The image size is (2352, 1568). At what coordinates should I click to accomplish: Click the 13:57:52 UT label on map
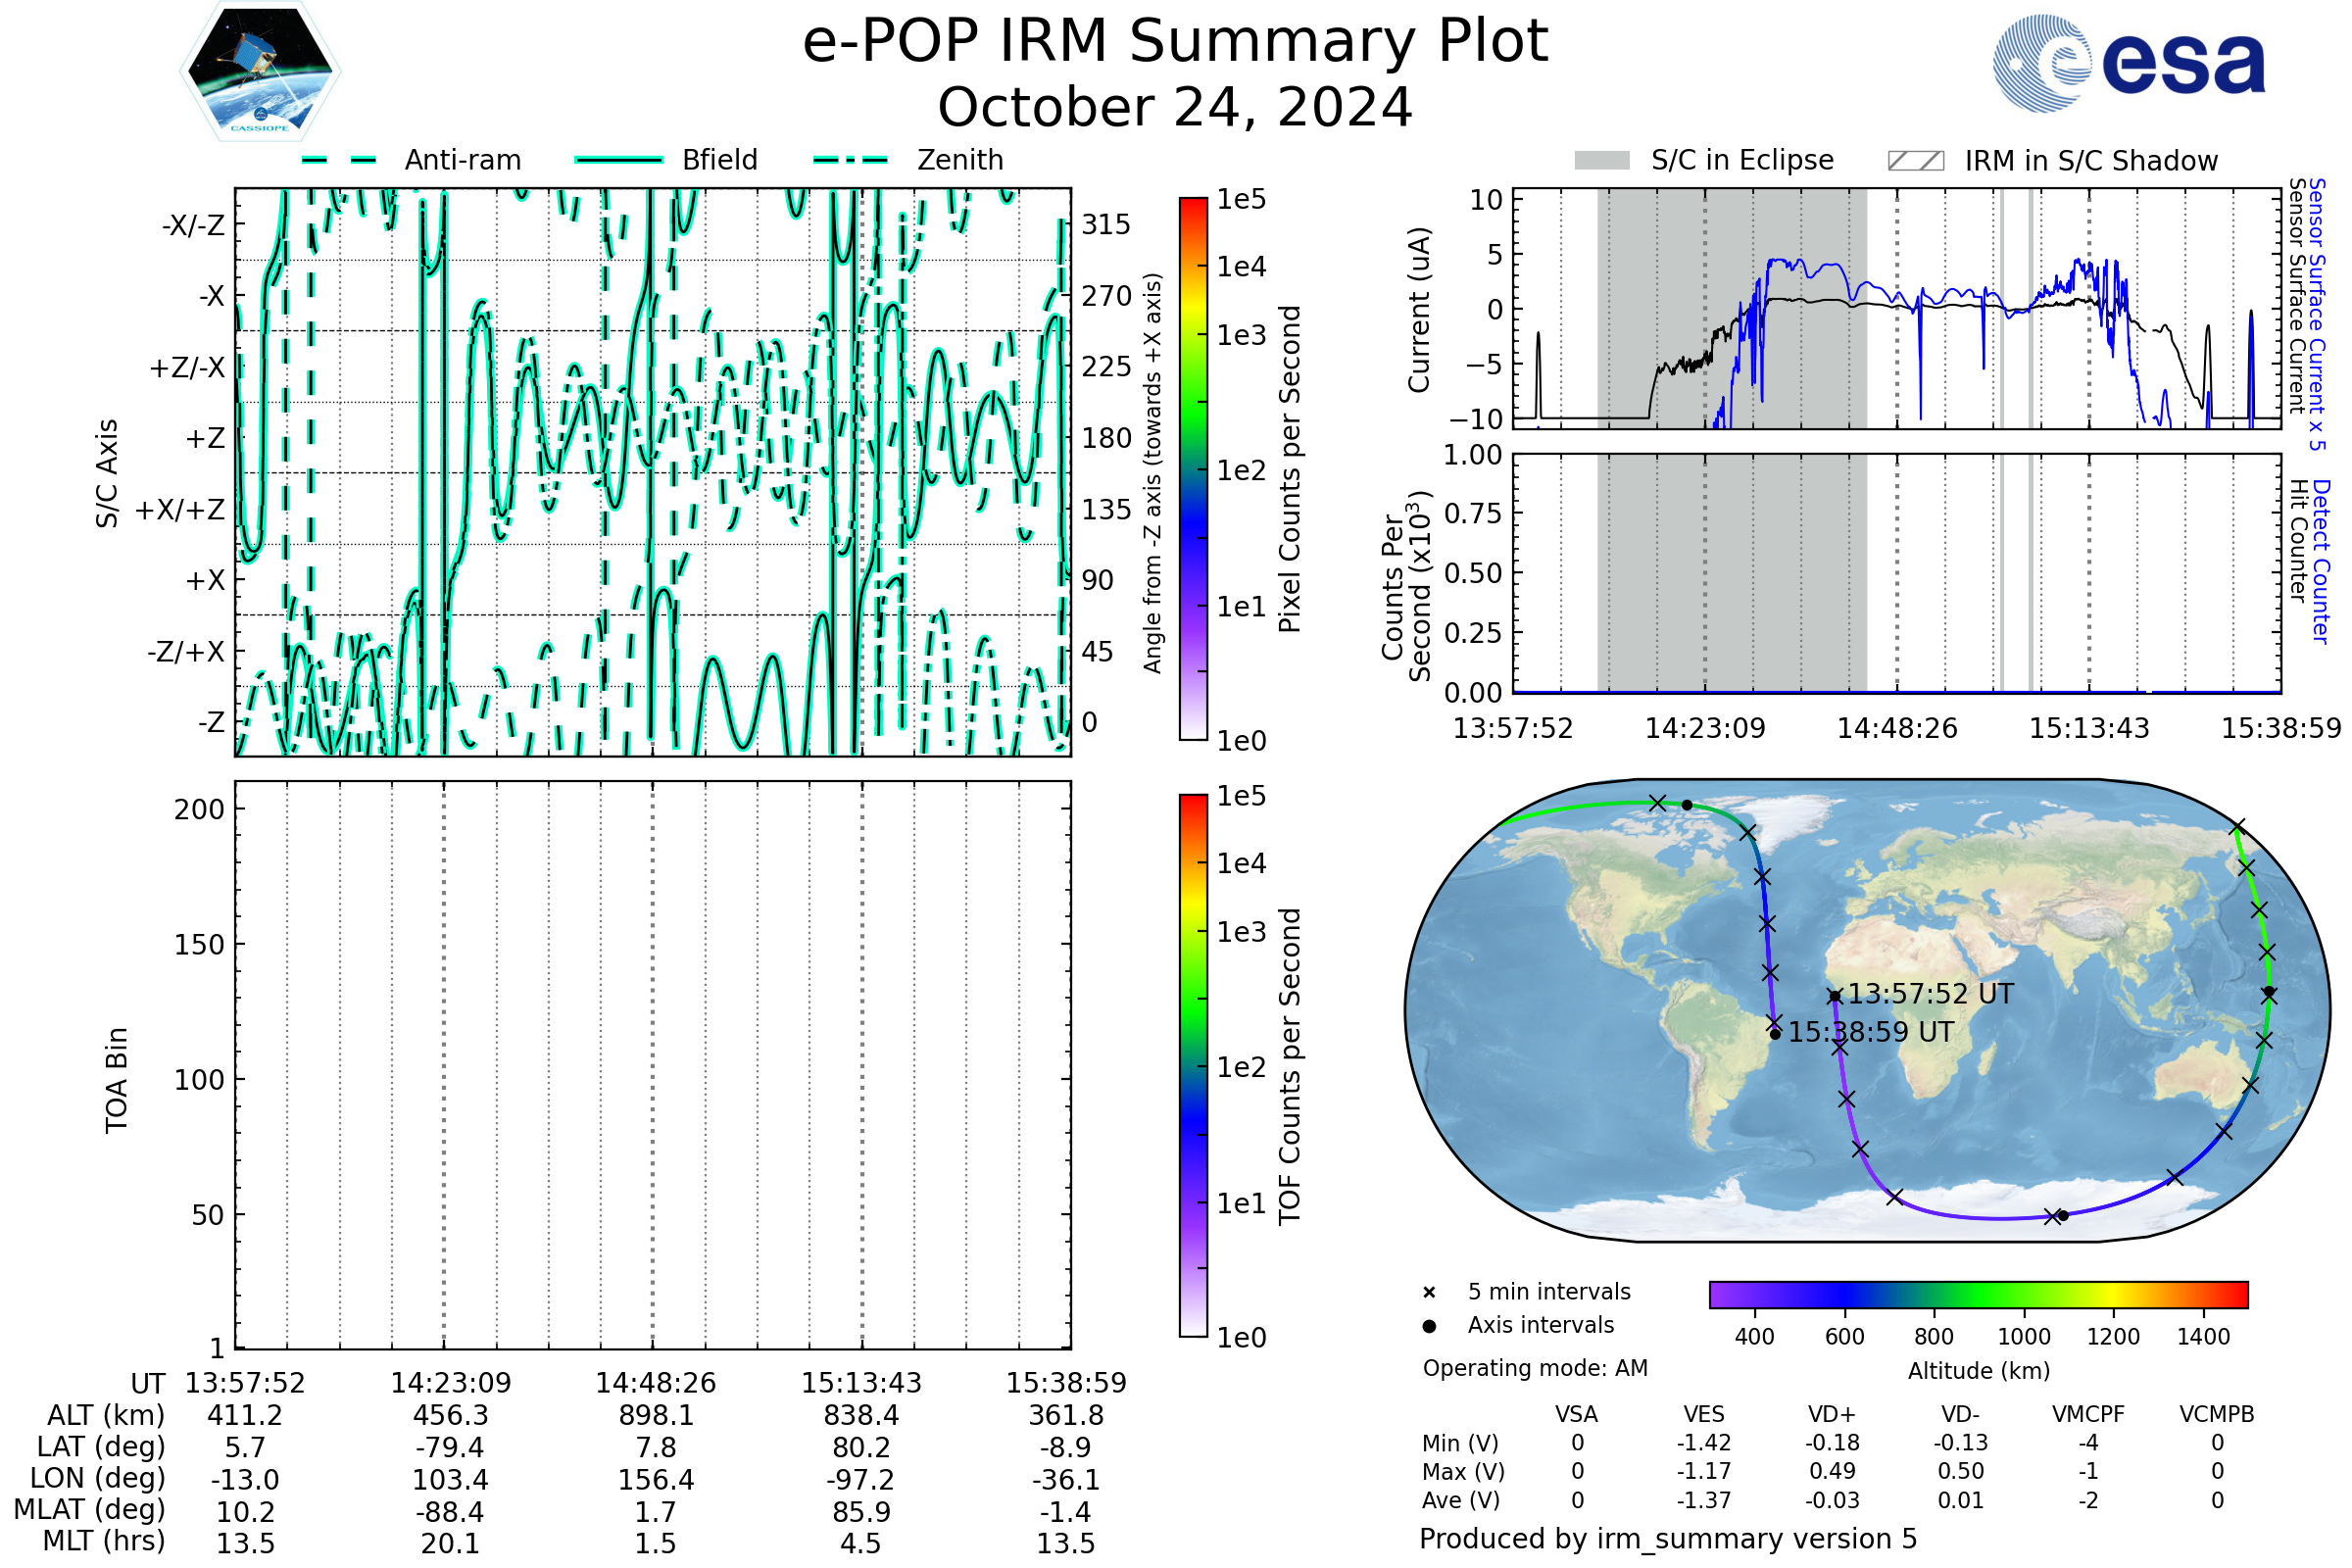[1930, 994]
